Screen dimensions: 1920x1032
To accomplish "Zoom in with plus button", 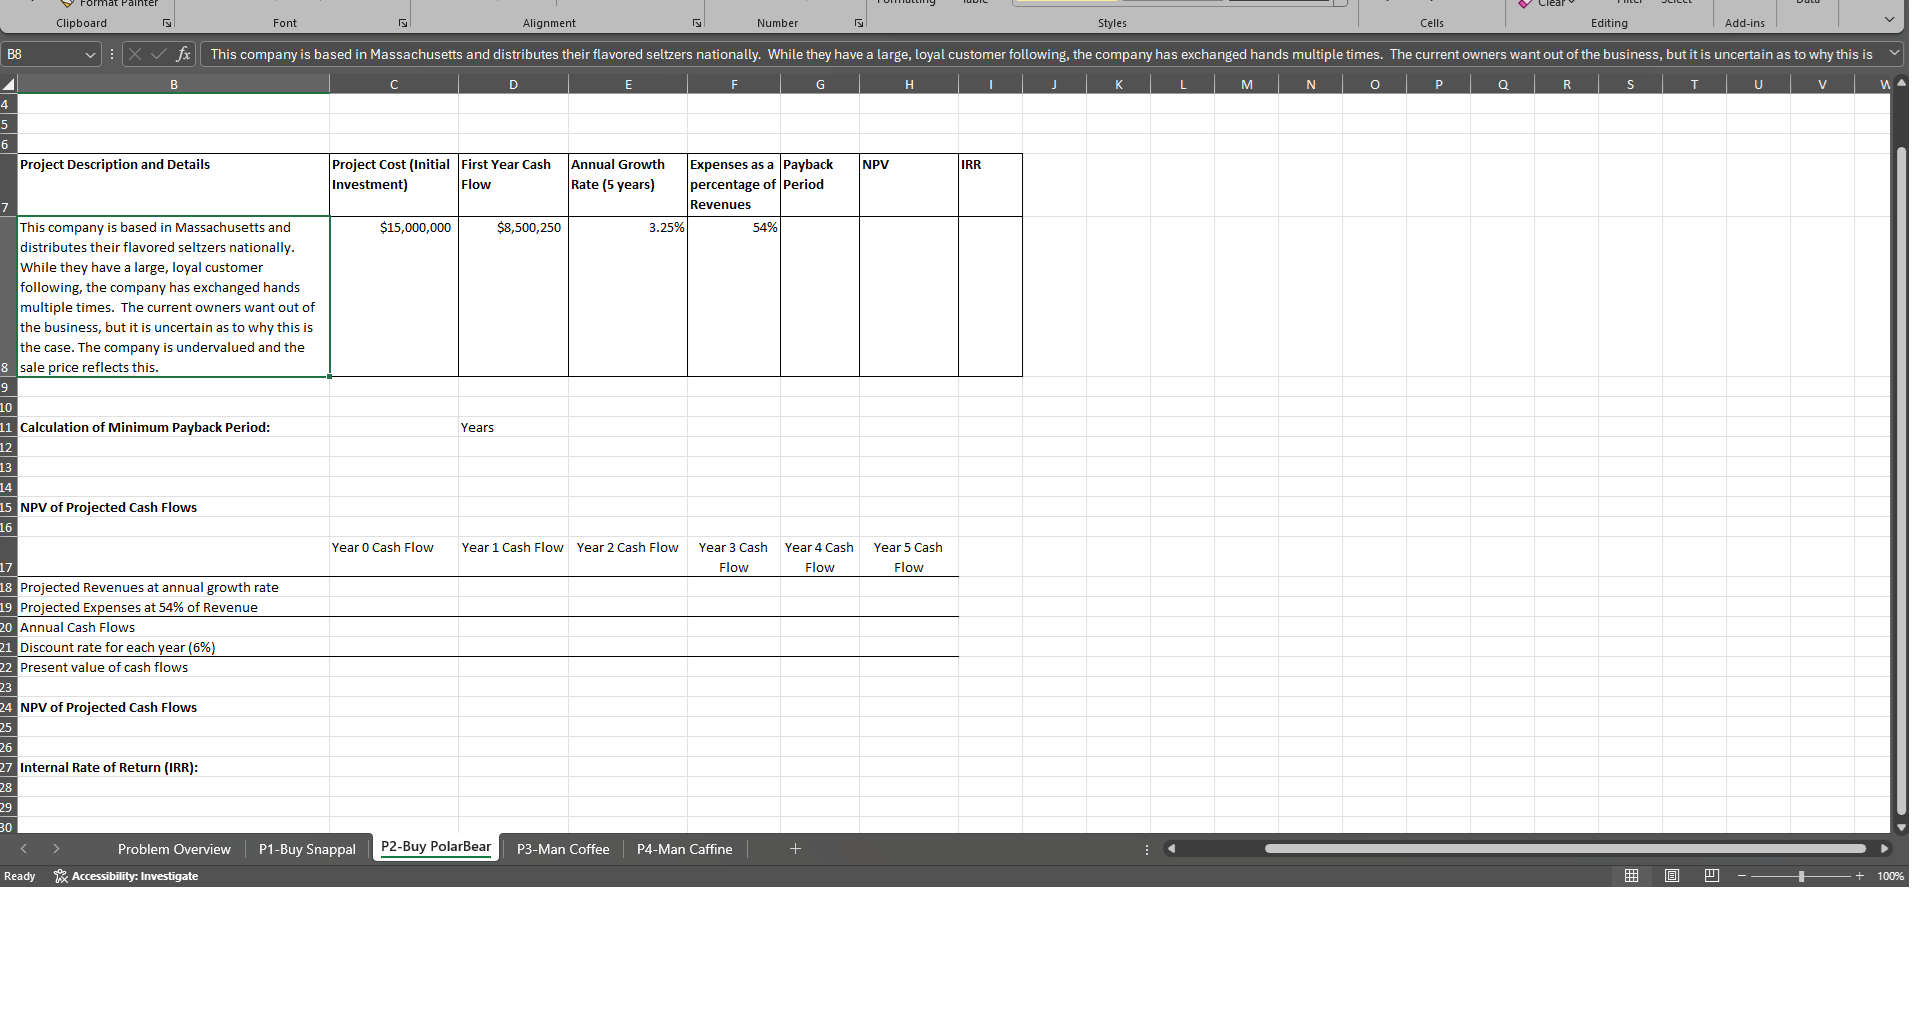I will pos(1860,876).
